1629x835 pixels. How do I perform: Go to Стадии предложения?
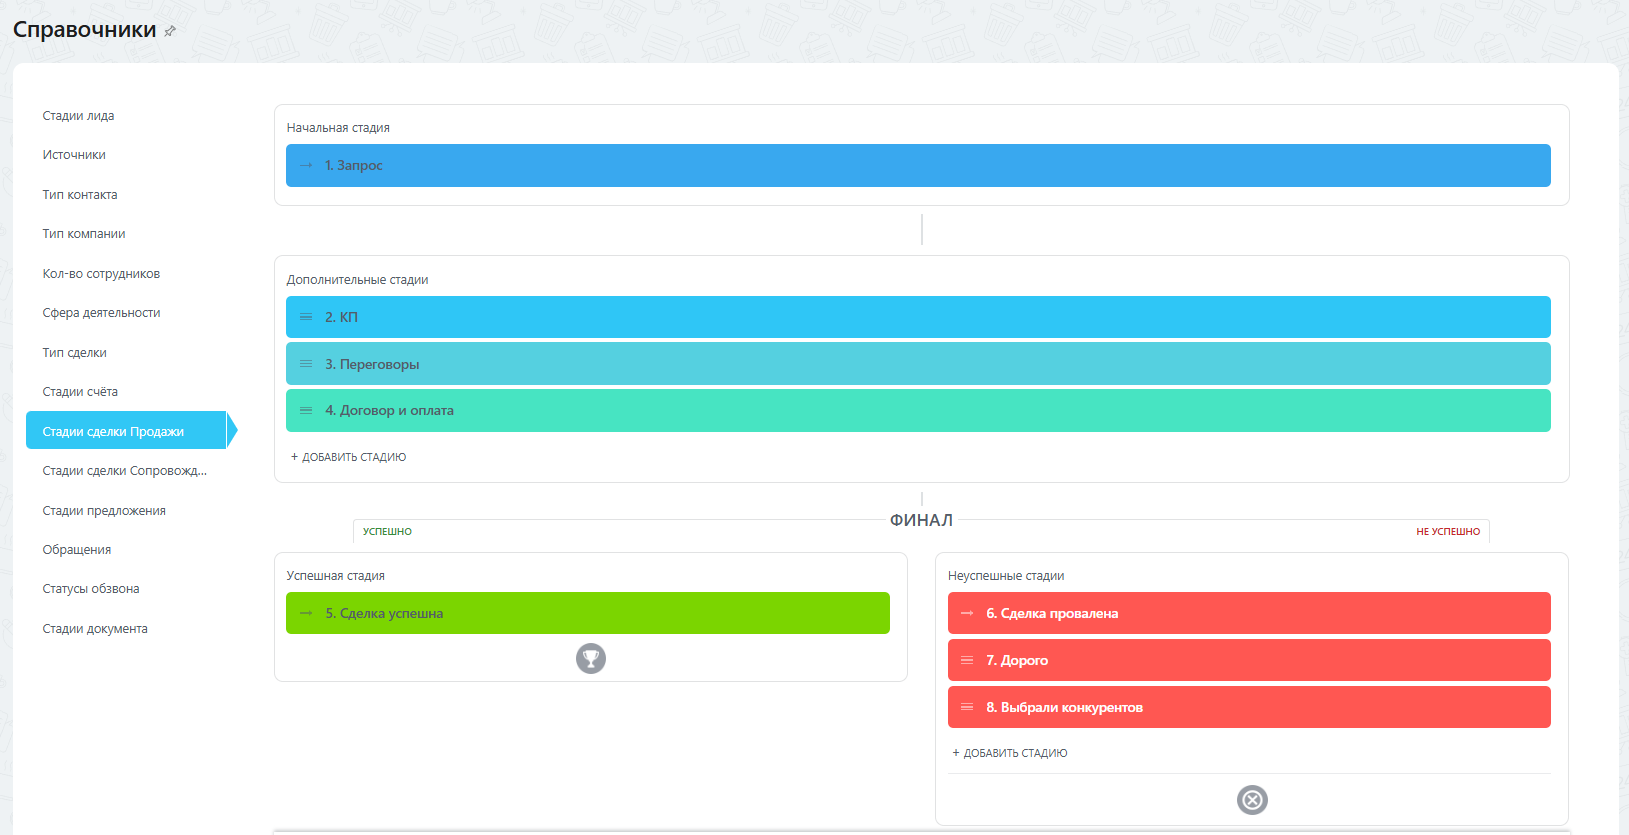tap(104, 511)
